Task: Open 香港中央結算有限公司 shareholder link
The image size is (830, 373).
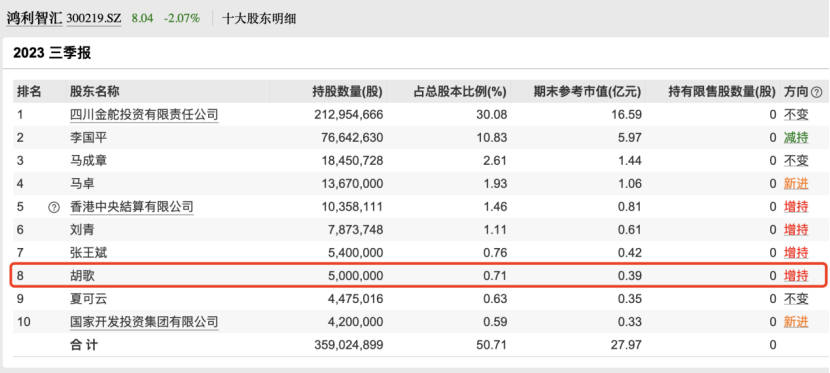Action: click(x=132, y=207)
